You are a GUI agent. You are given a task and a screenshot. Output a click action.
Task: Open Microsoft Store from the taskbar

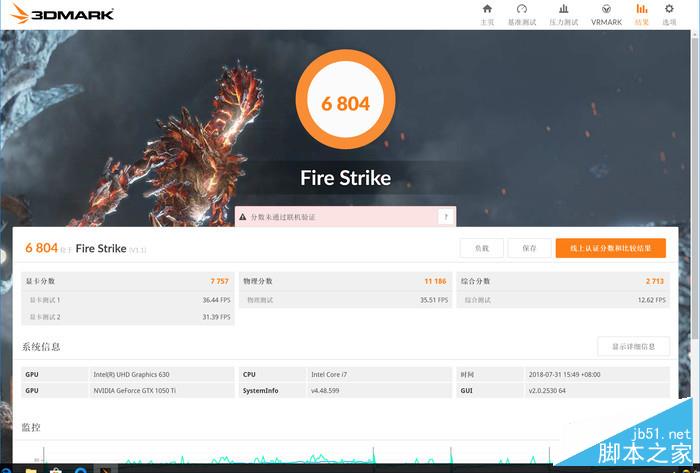pyautogui.click(x=55, y=470)
